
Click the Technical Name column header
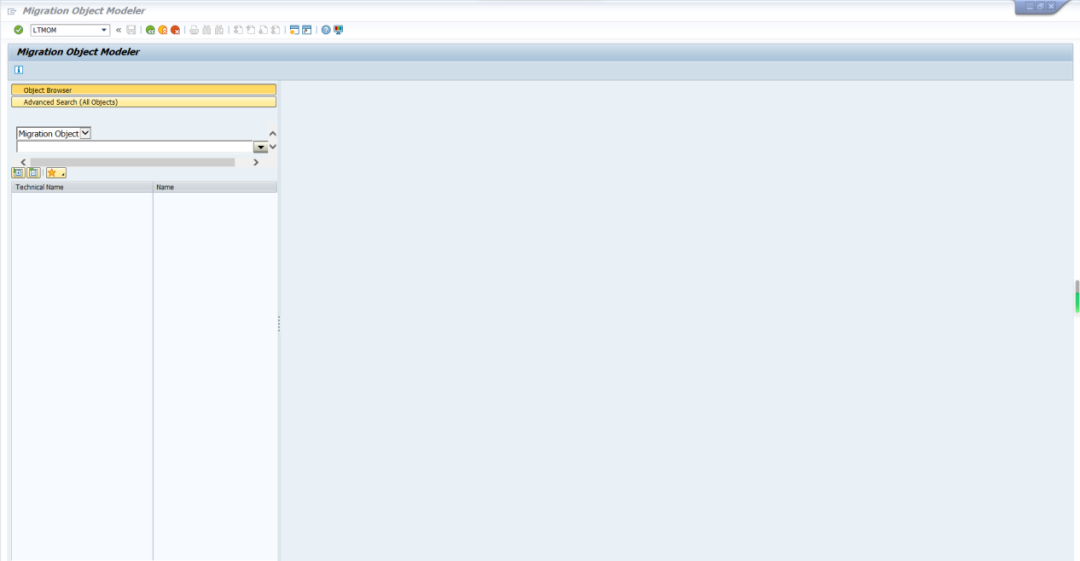(82, 187)
